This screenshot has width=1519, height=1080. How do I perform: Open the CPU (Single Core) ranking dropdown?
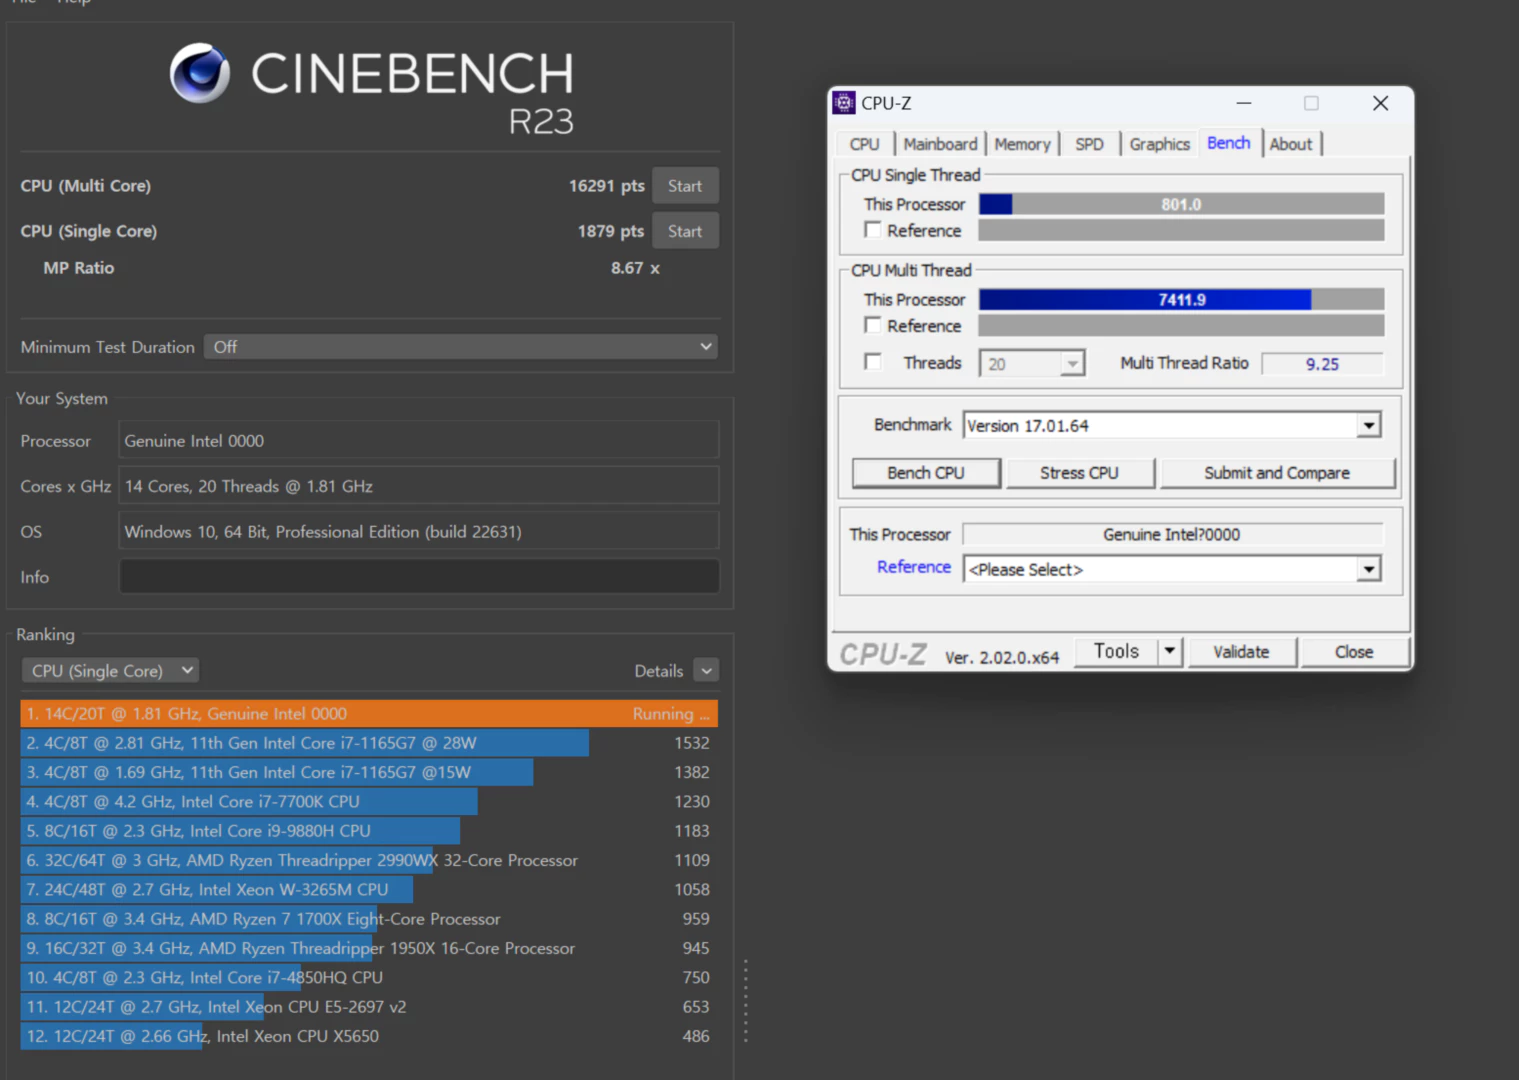click(110, 670)
